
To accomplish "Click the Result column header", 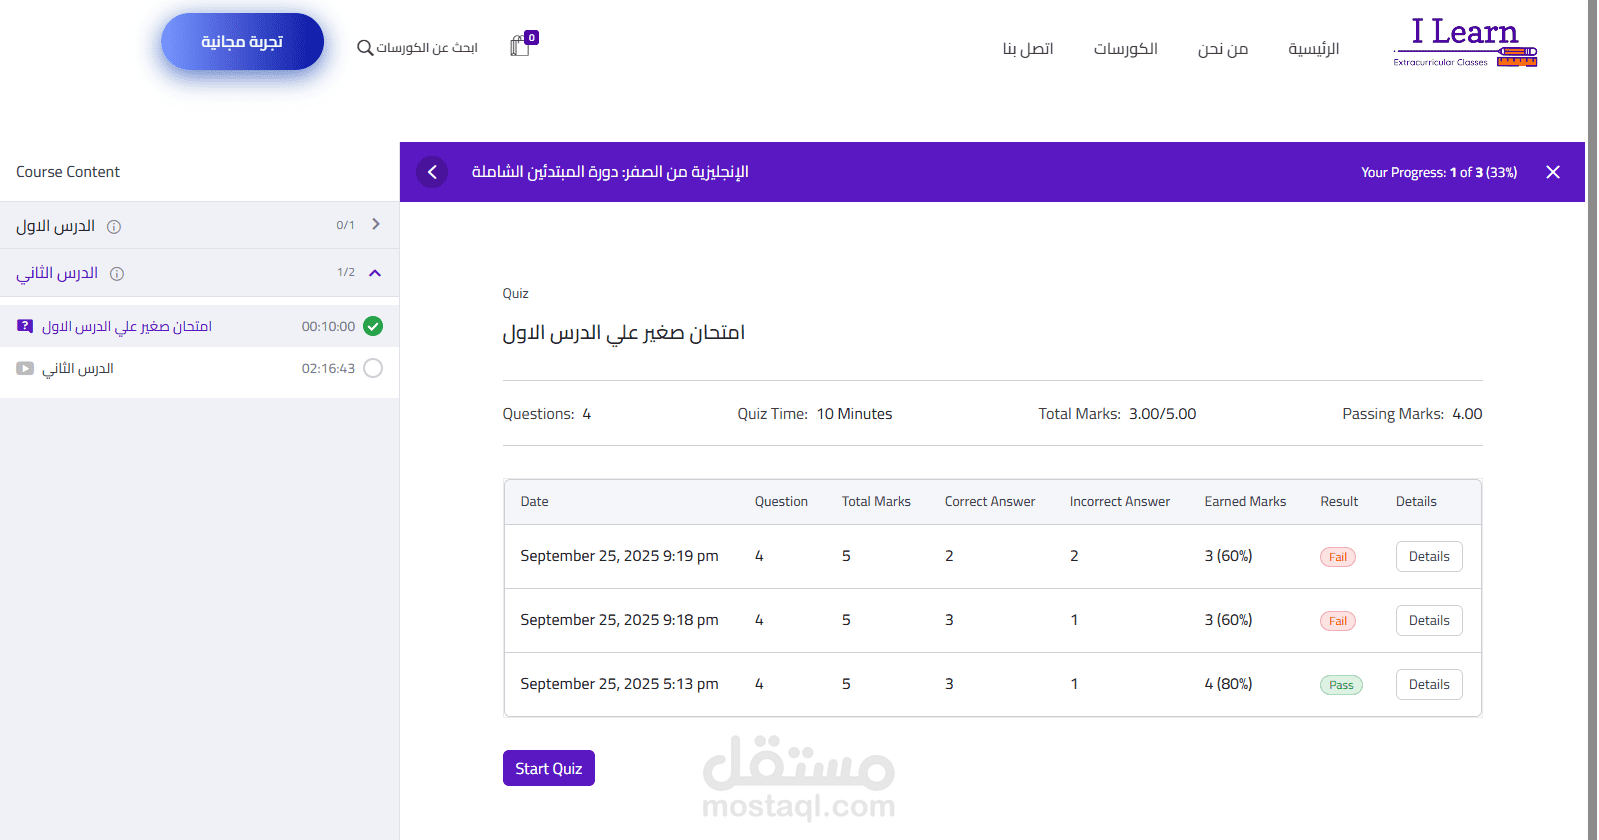I will (1339, 502).
